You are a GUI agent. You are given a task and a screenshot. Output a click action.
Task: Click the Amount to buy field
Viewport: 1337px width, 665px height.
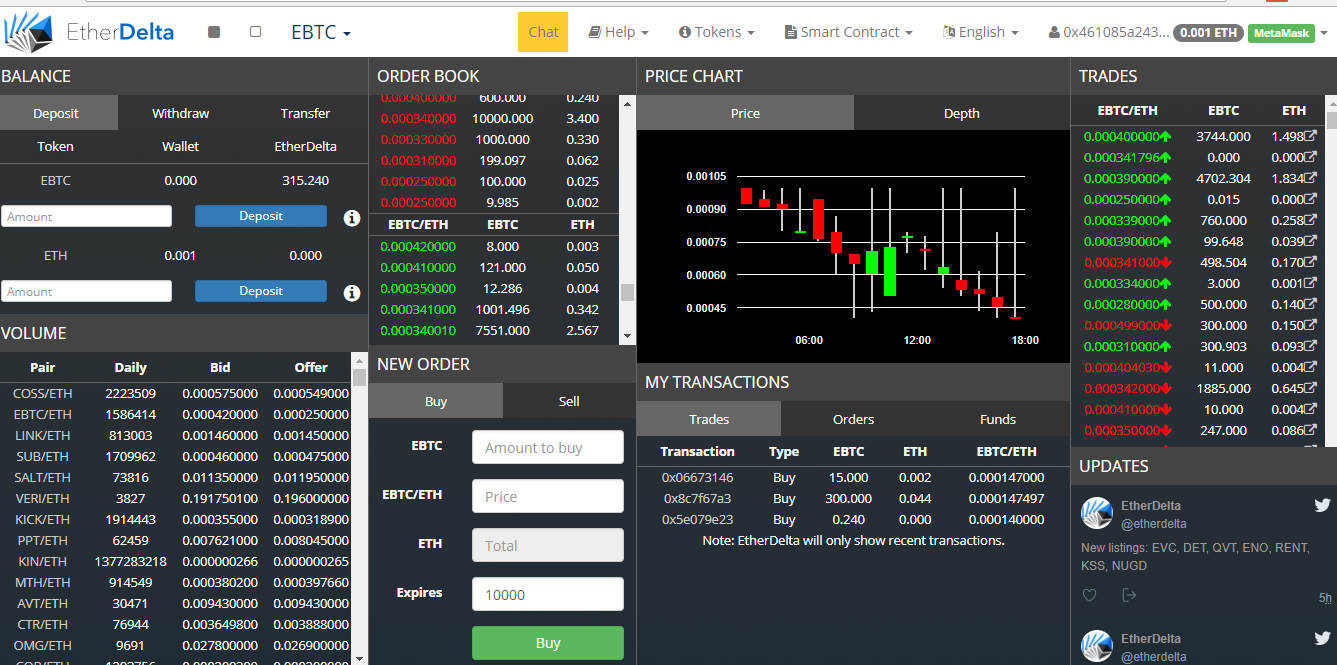[548, 447]
